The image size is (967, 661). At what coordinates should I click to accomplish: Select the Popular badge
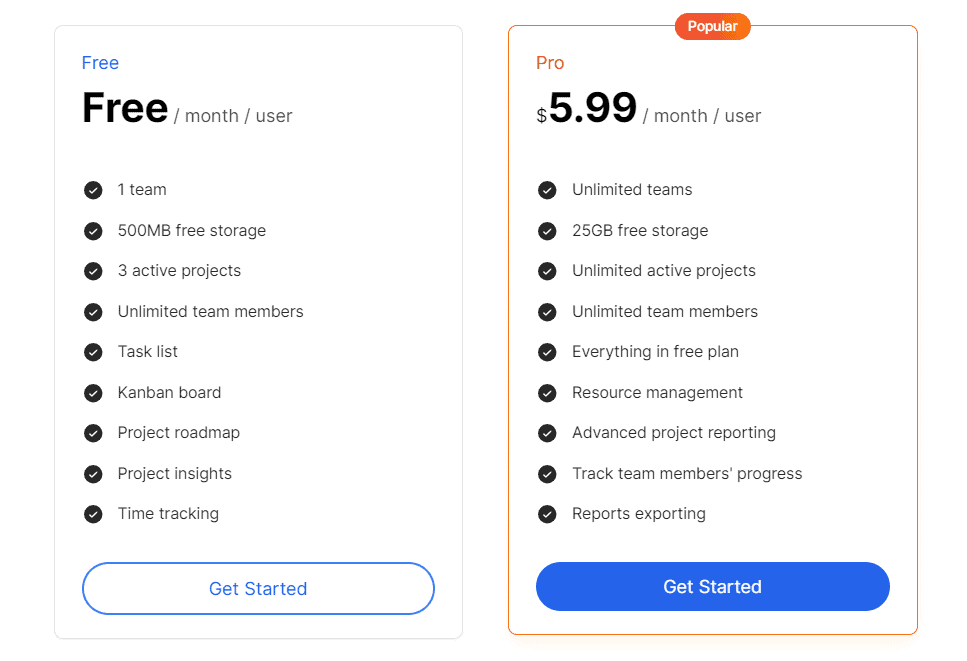712,26
